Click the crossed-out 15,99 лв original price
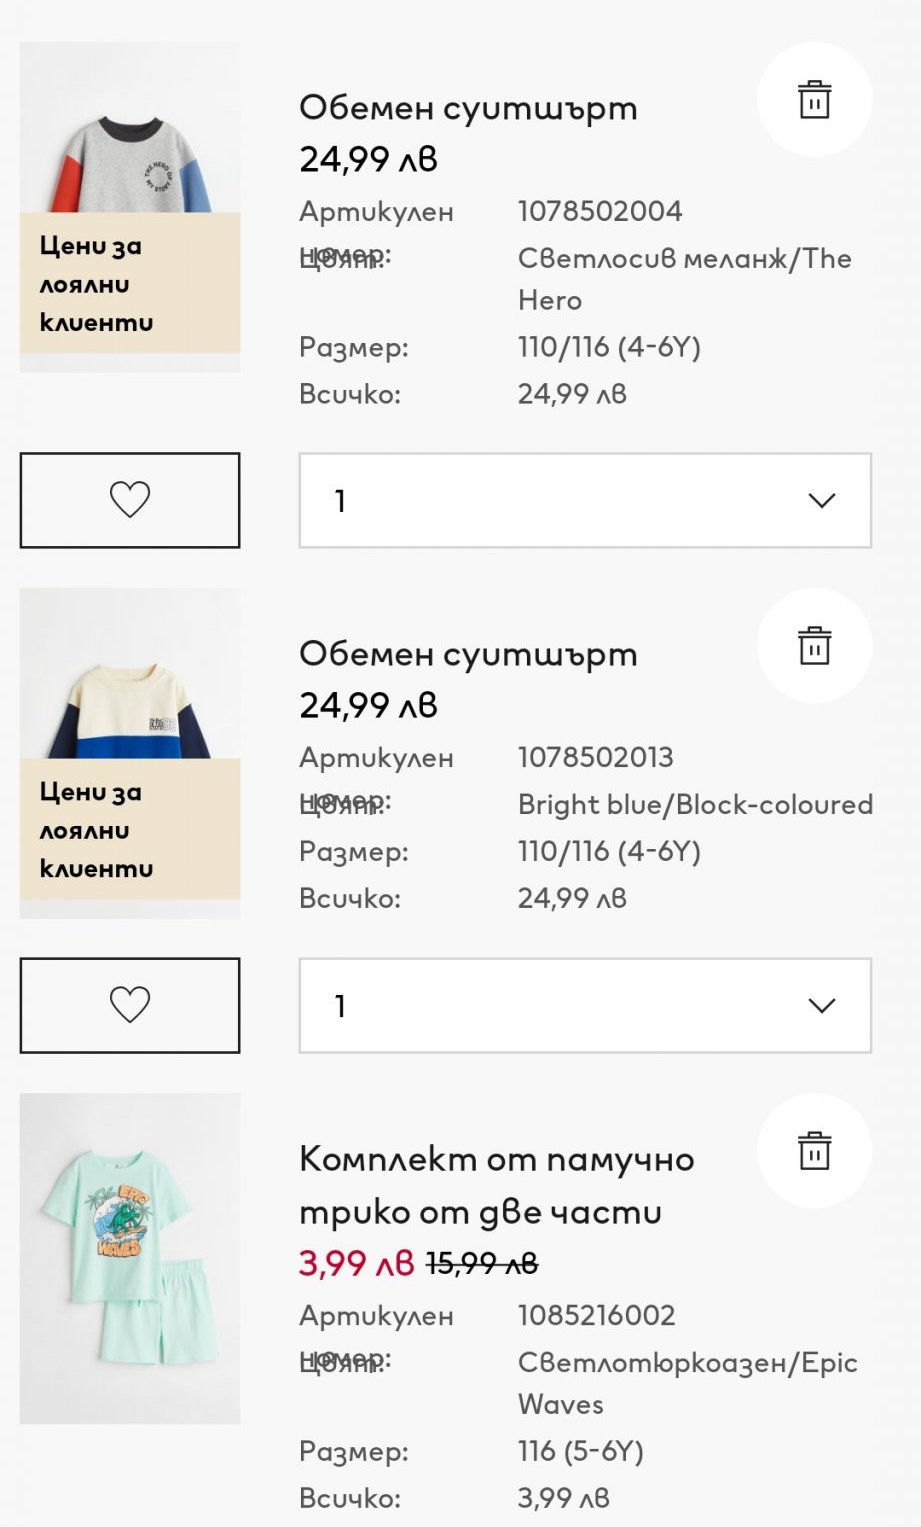The height and width of the screenshot is (1527, 921). click(x=482, y=1264)
